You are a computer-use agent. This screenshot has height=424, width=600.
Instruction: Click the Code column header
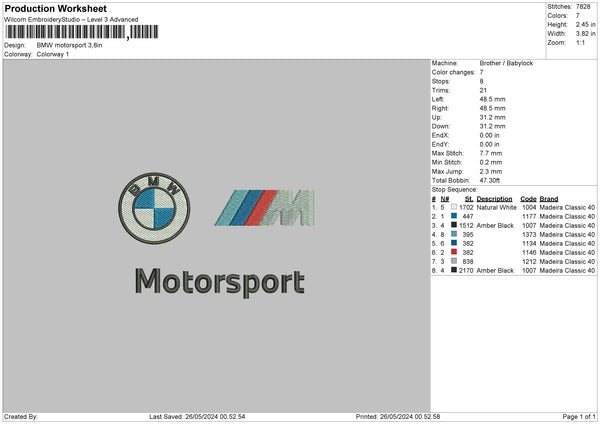529,198
